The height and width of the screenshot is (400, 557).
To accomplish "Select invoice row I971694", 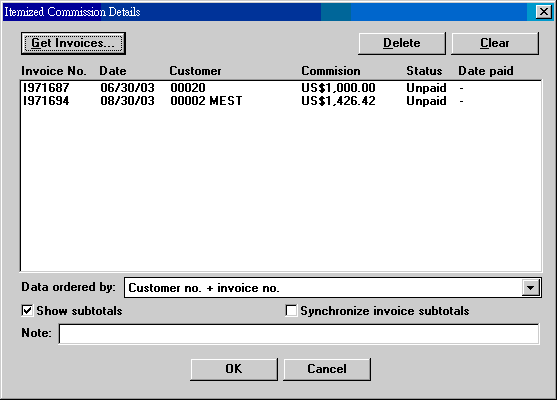I will pos(281,101).
